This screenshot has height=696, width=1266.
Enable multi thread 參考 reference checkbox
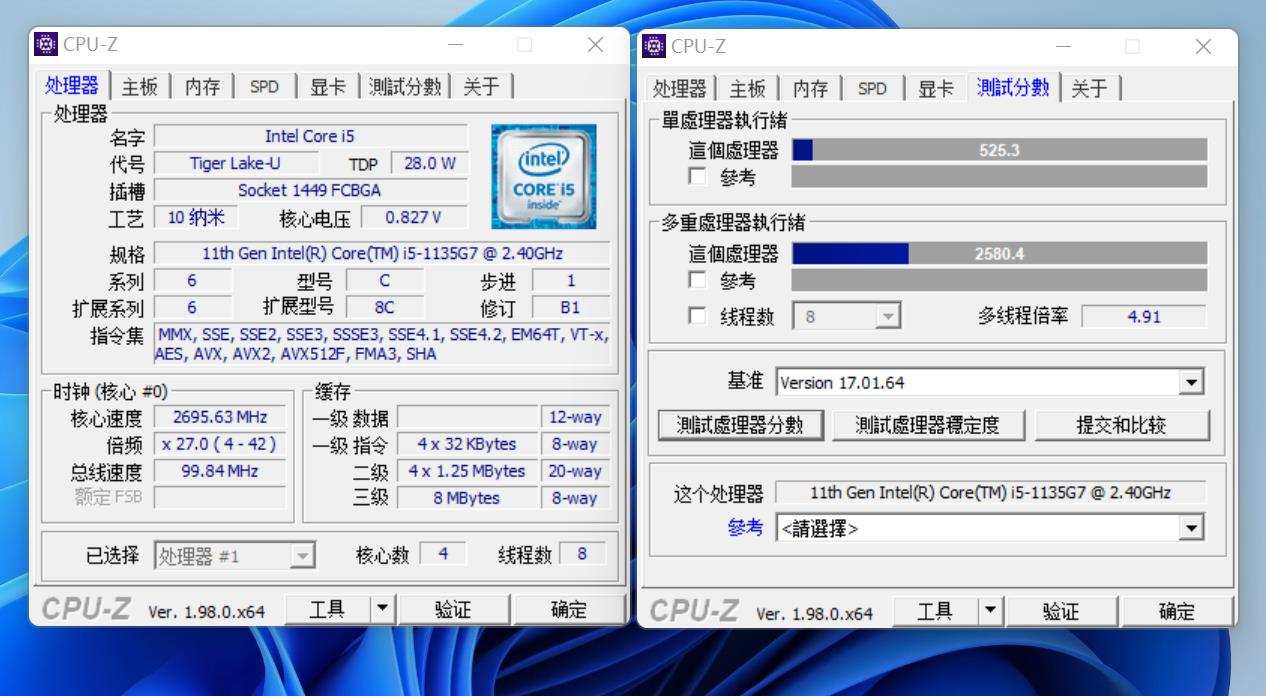[699, 281]
